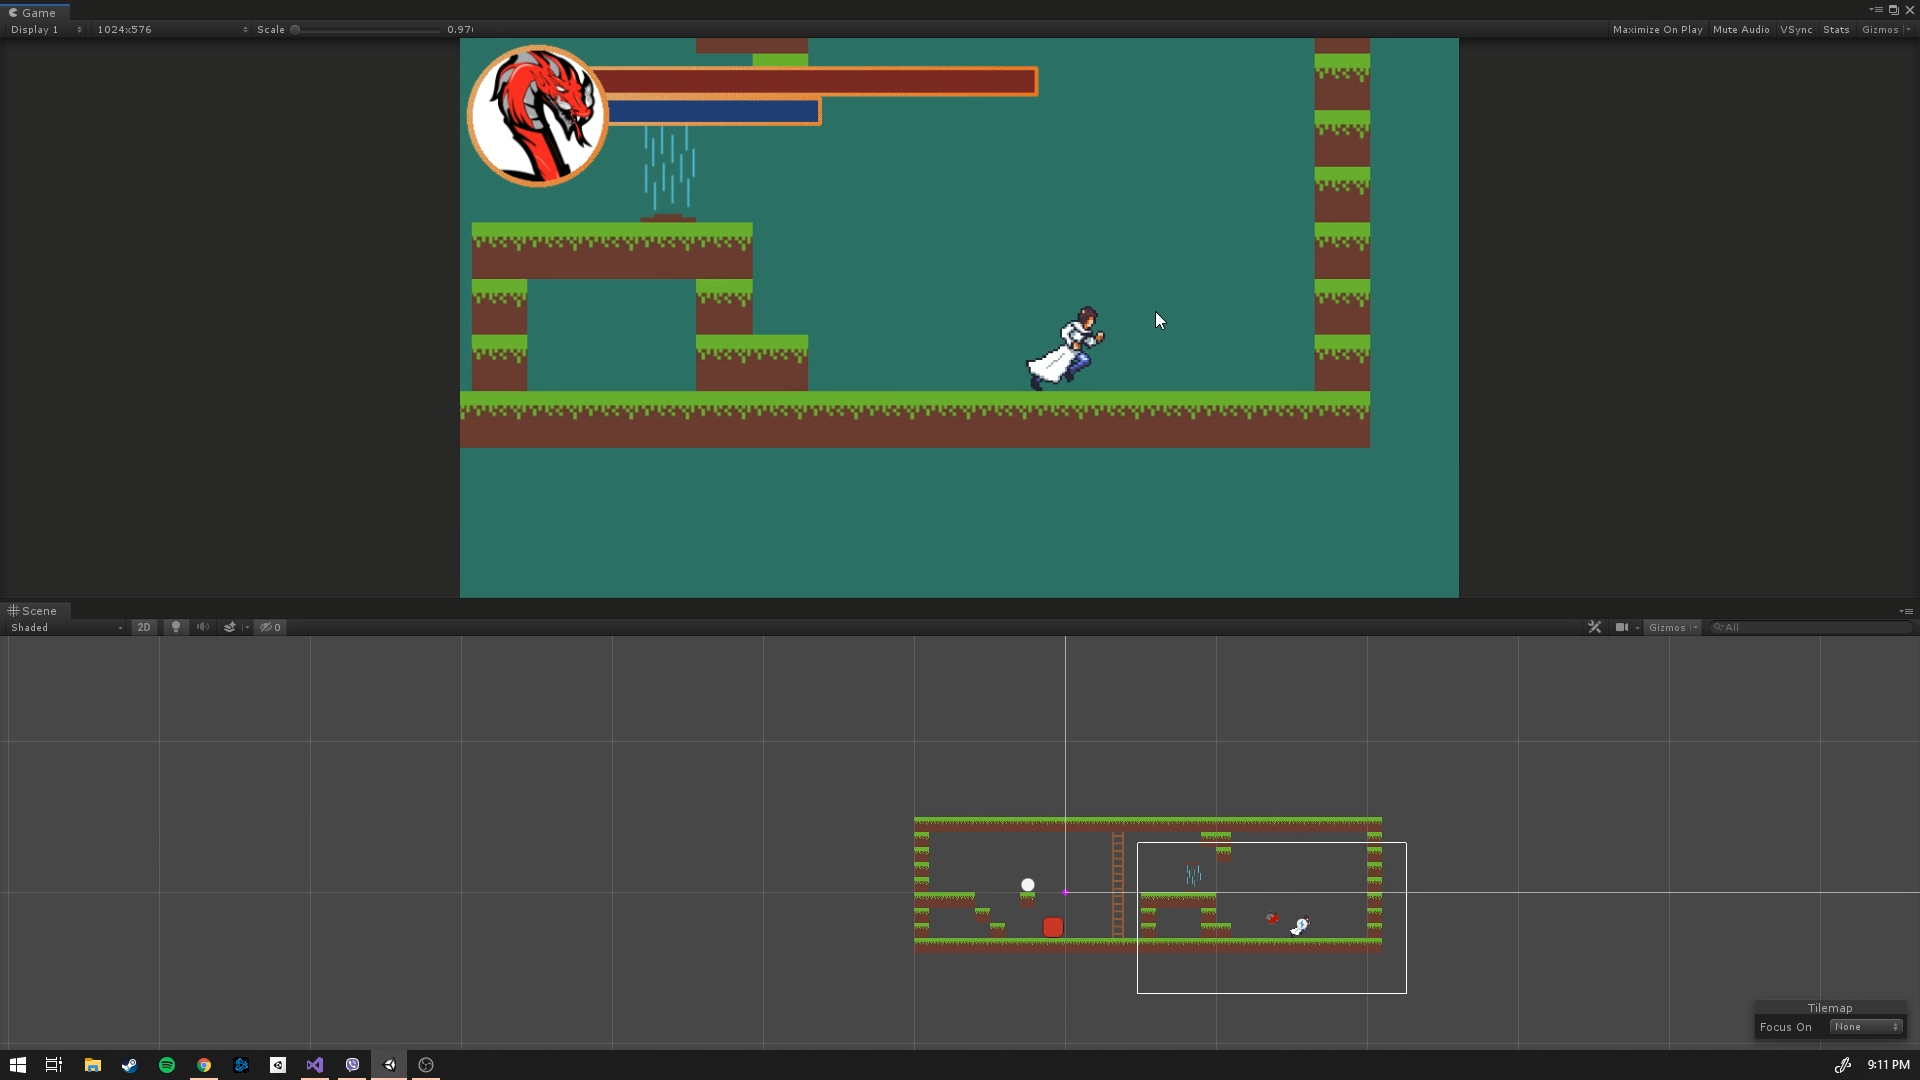This screenshot has width=1920, height=1080.
Task: Select the white circle object in Scene
Action: click(1028, 885)
